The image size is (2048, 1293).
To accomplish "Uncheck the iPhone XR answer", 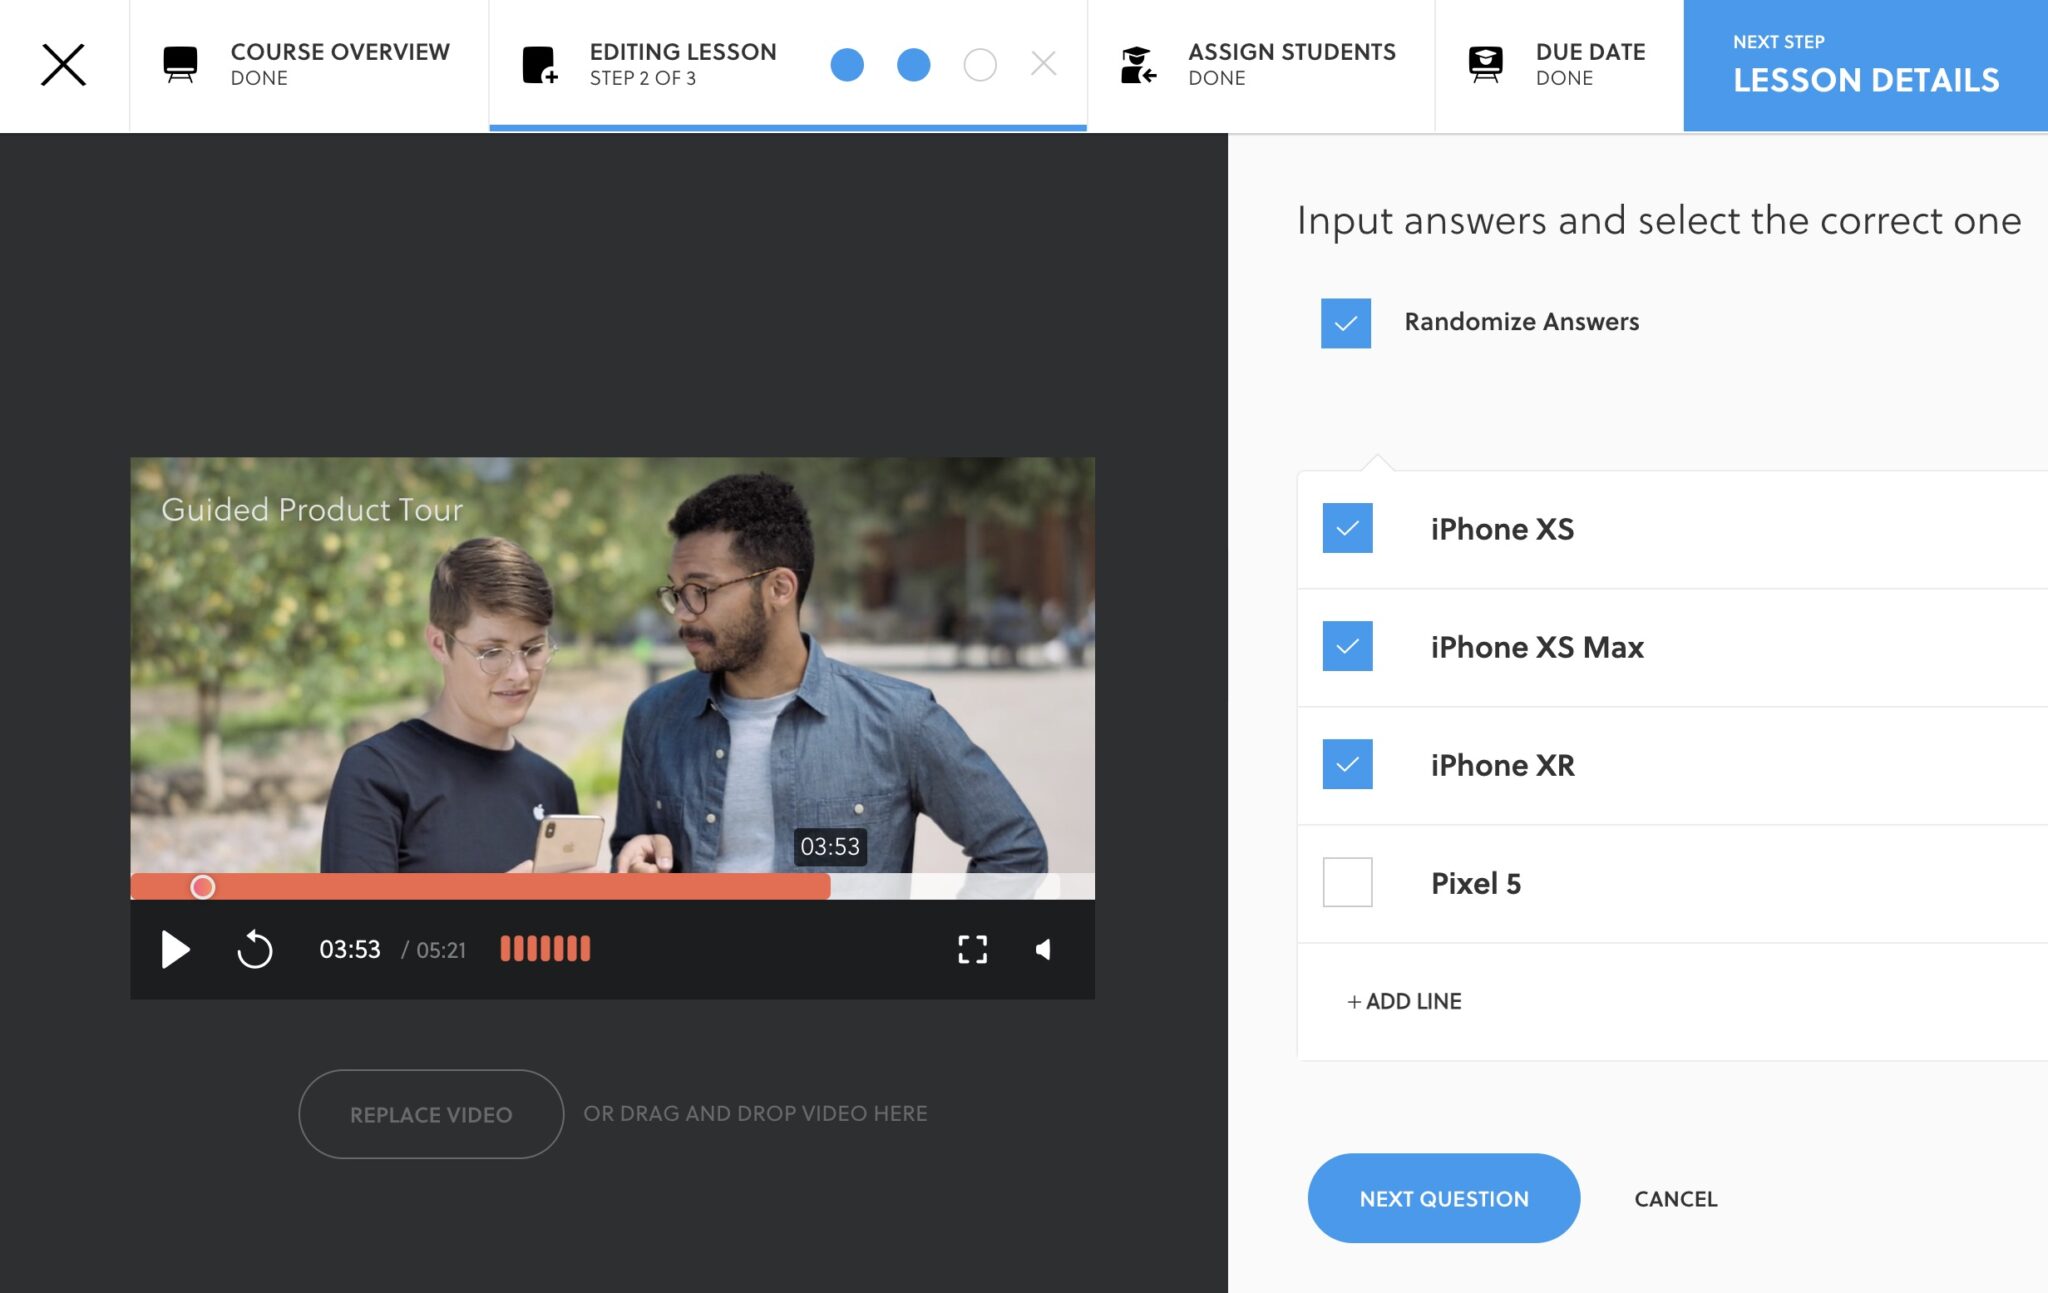I will click(x=1347, y=764).
